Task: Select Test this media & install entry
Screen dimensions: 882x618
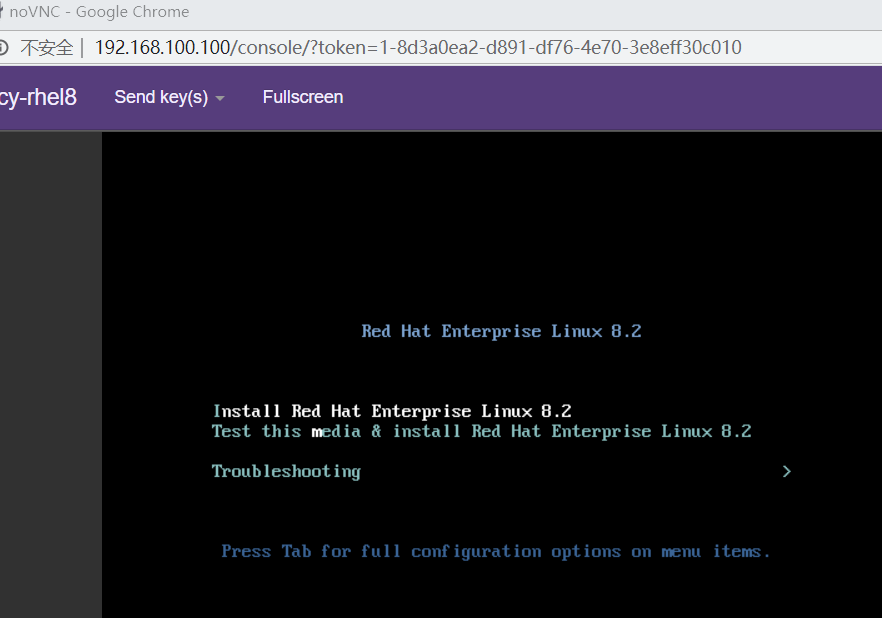Action: point(482,431)
